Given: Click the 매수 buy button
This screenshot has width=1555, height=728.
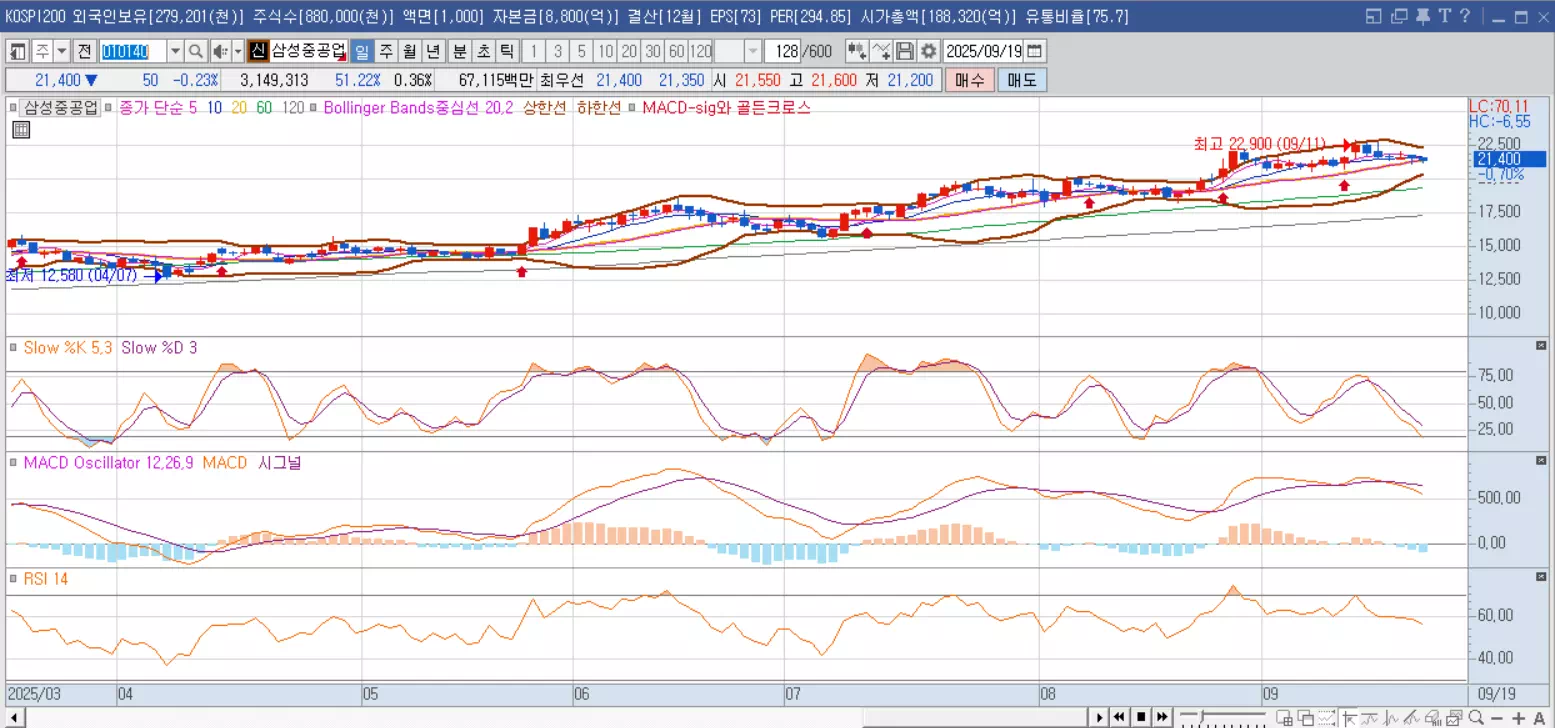Looking at the screenshot, I should pyautogui.click(x=969, y=81).
